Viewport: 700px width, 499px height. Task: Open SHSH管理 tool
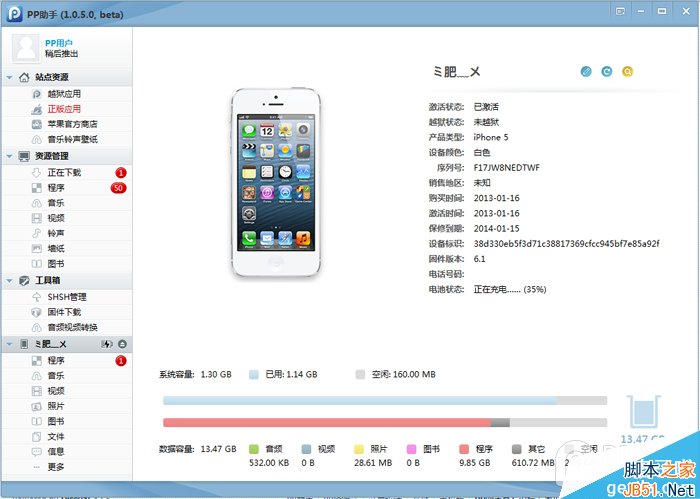pyautogui.click(x=67, y=297)
